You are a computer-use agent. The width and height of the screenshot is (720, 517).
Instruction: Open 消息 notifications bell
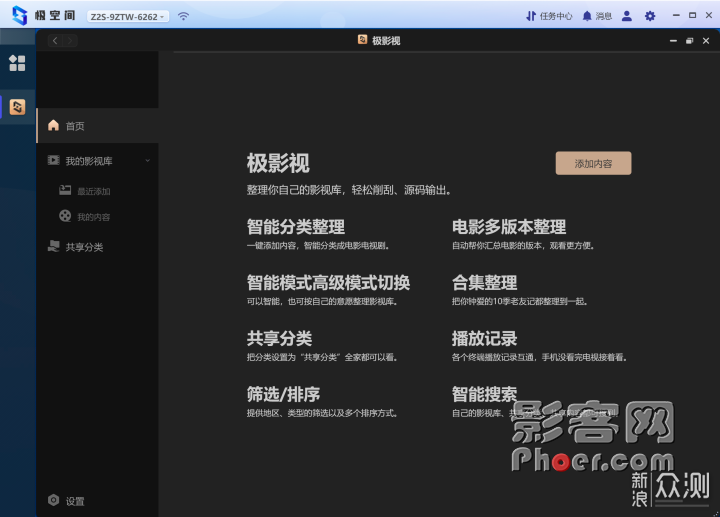click(x=597, y=16)
